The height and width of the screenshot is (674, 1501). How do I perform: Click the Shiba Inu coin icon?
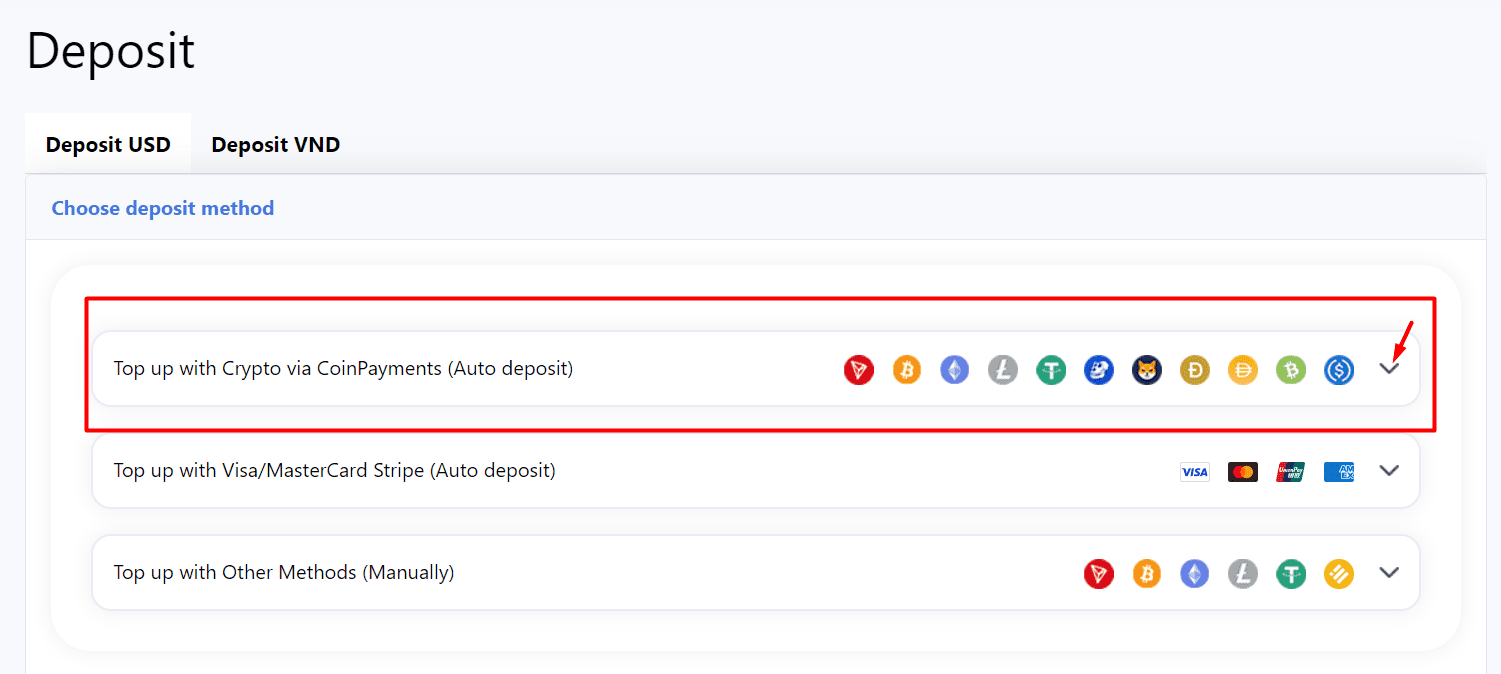1146,370
